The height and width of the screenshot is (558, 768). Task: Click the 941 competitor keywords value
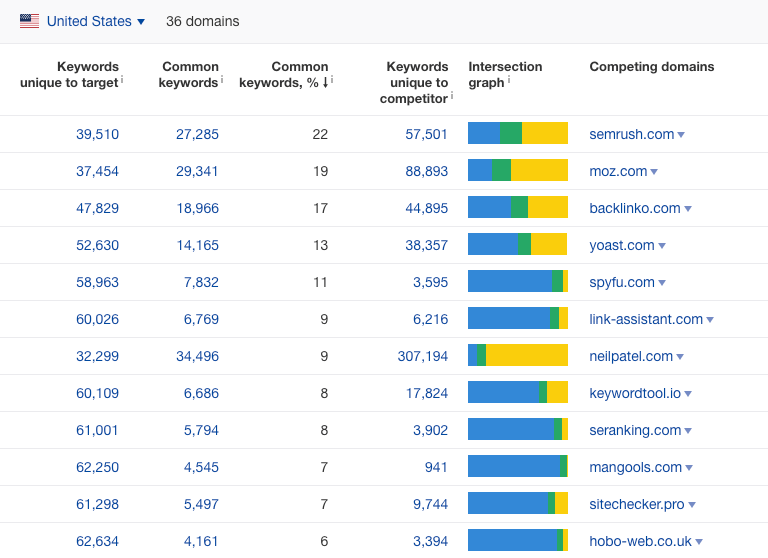[436, 467]
